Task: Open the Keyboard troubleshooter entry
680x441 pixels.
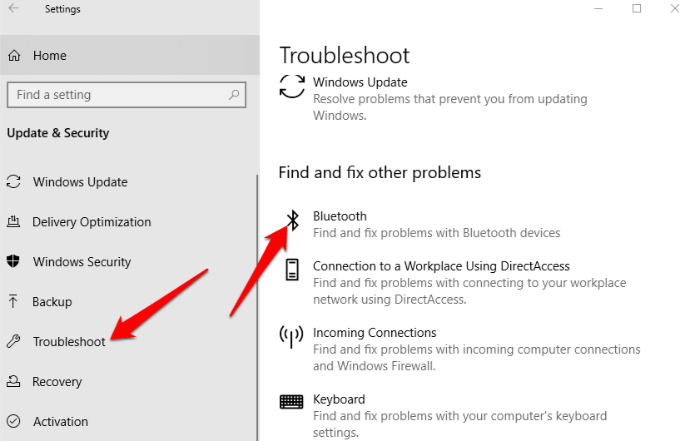Action: pos(338,399)
